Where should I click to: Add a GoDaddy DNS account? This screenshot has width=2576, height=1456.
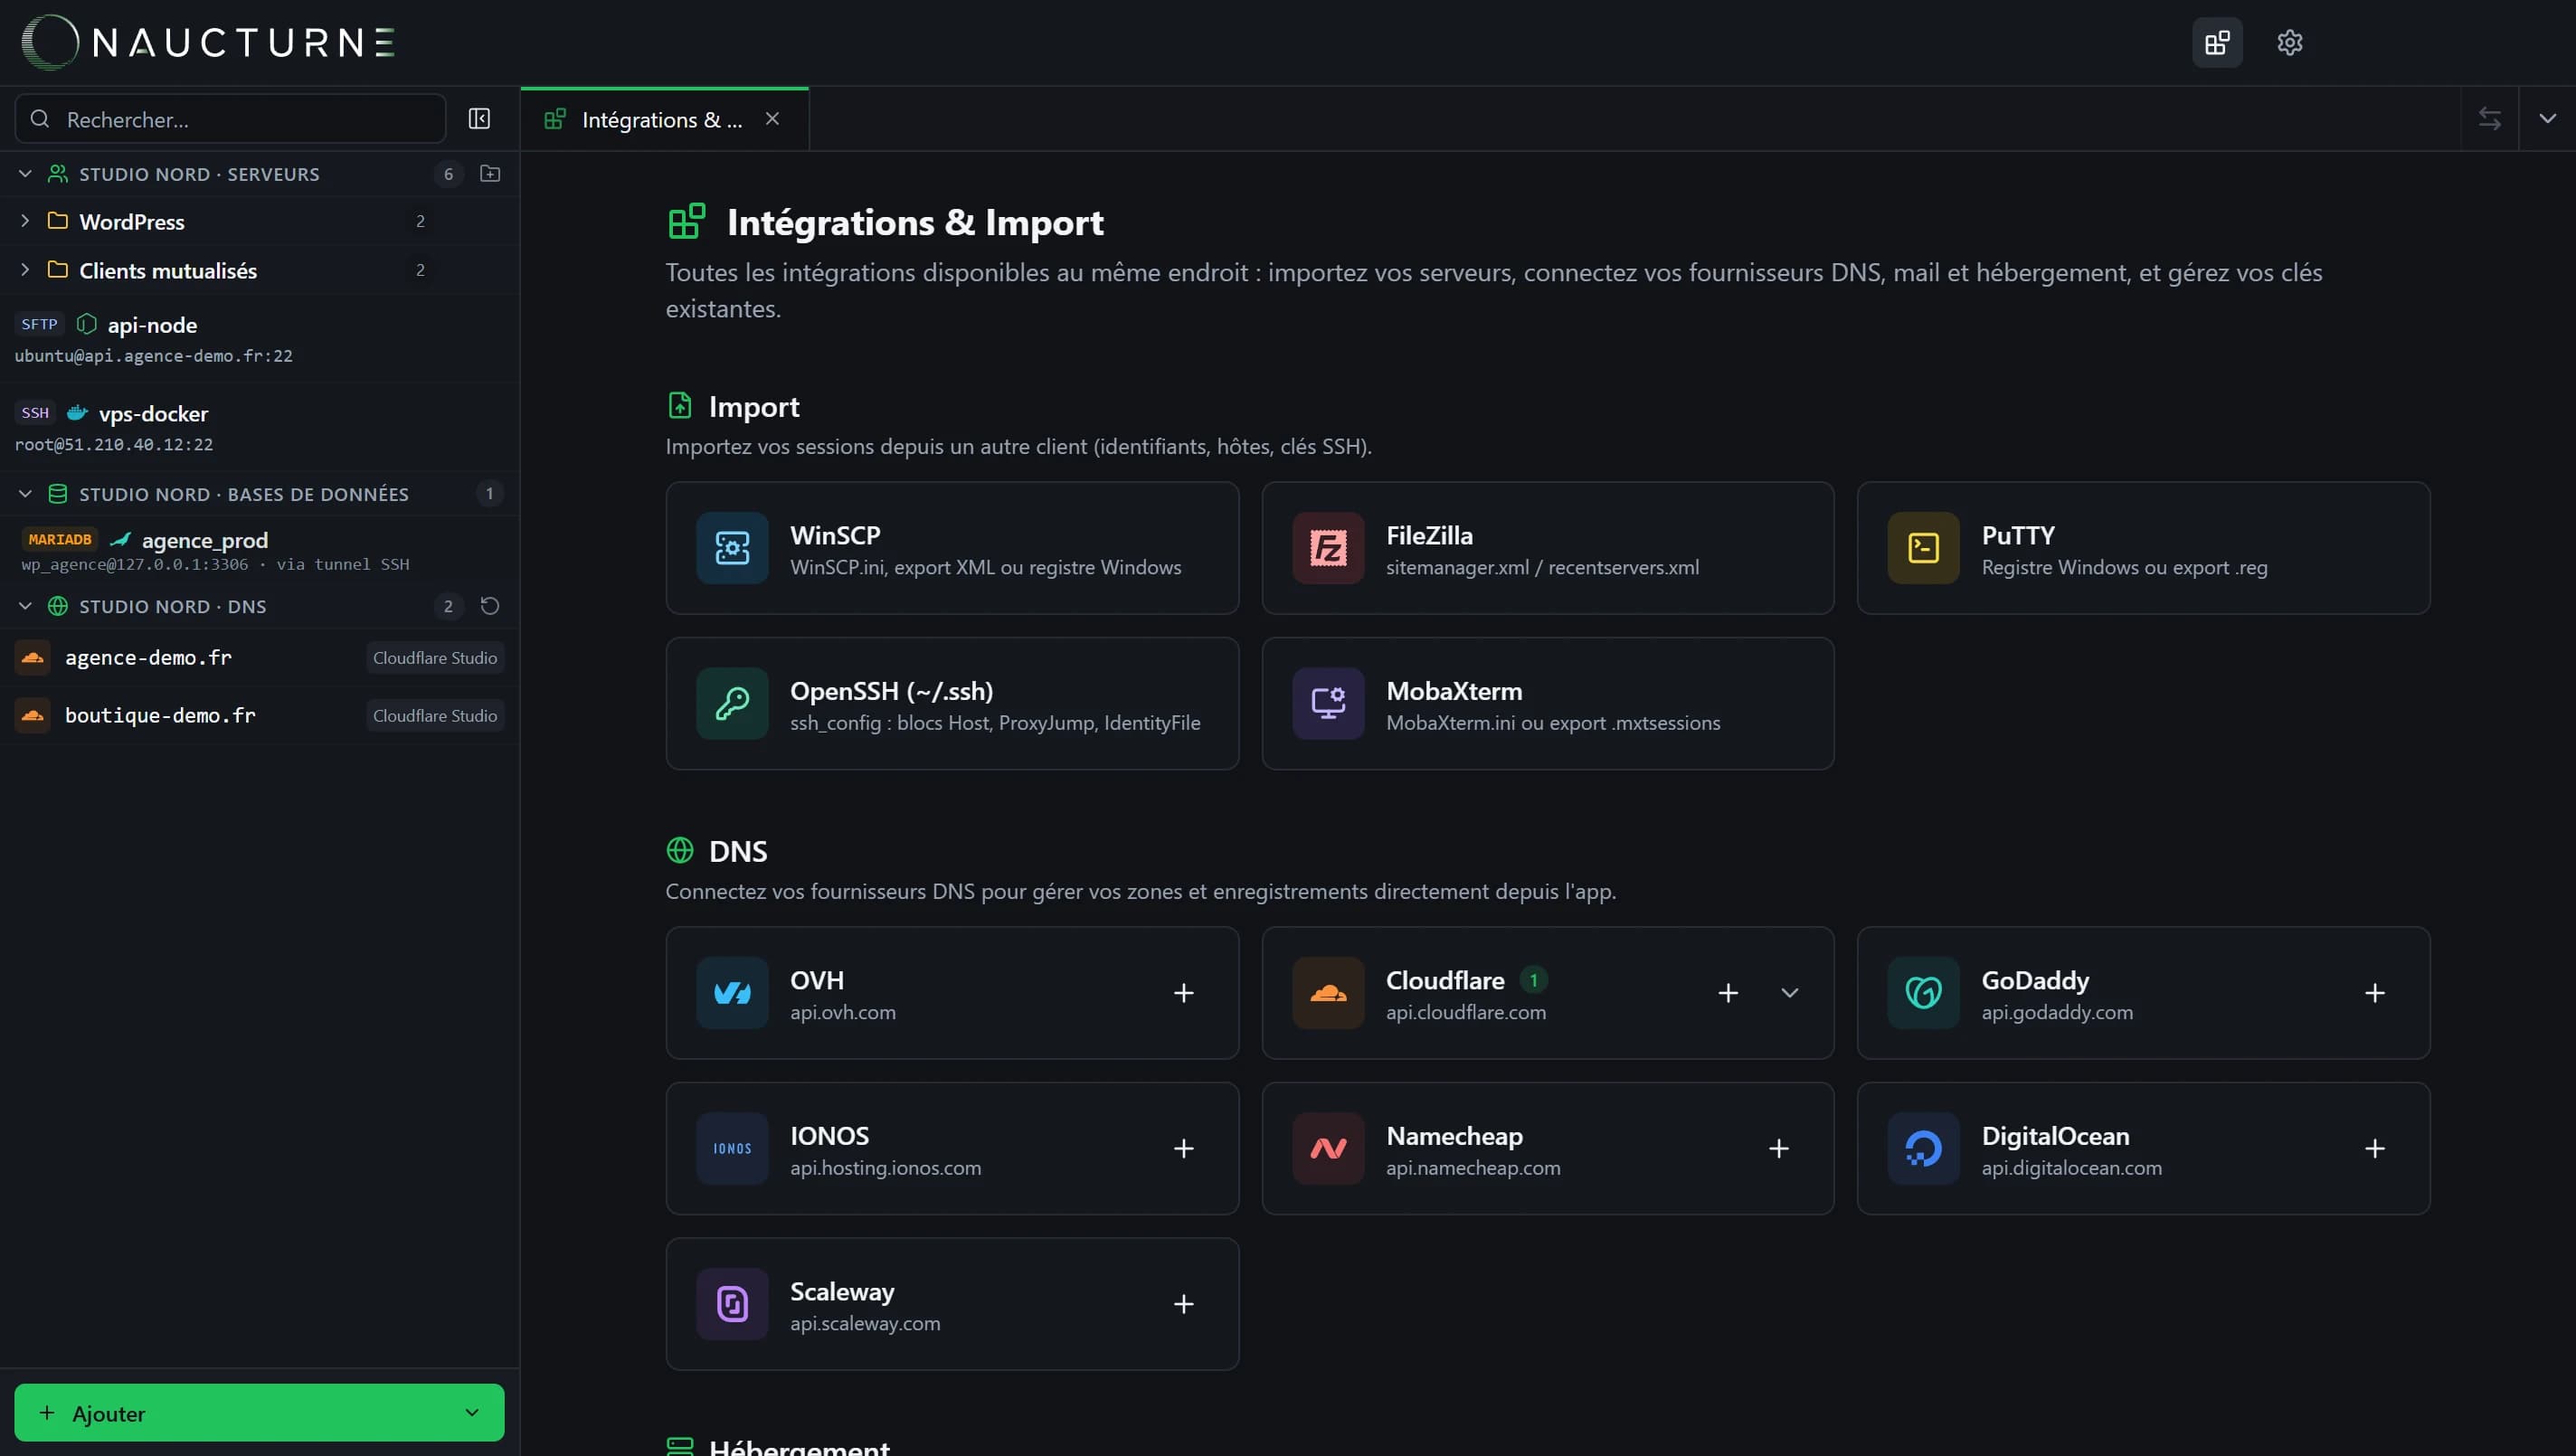click(2374, 993)
